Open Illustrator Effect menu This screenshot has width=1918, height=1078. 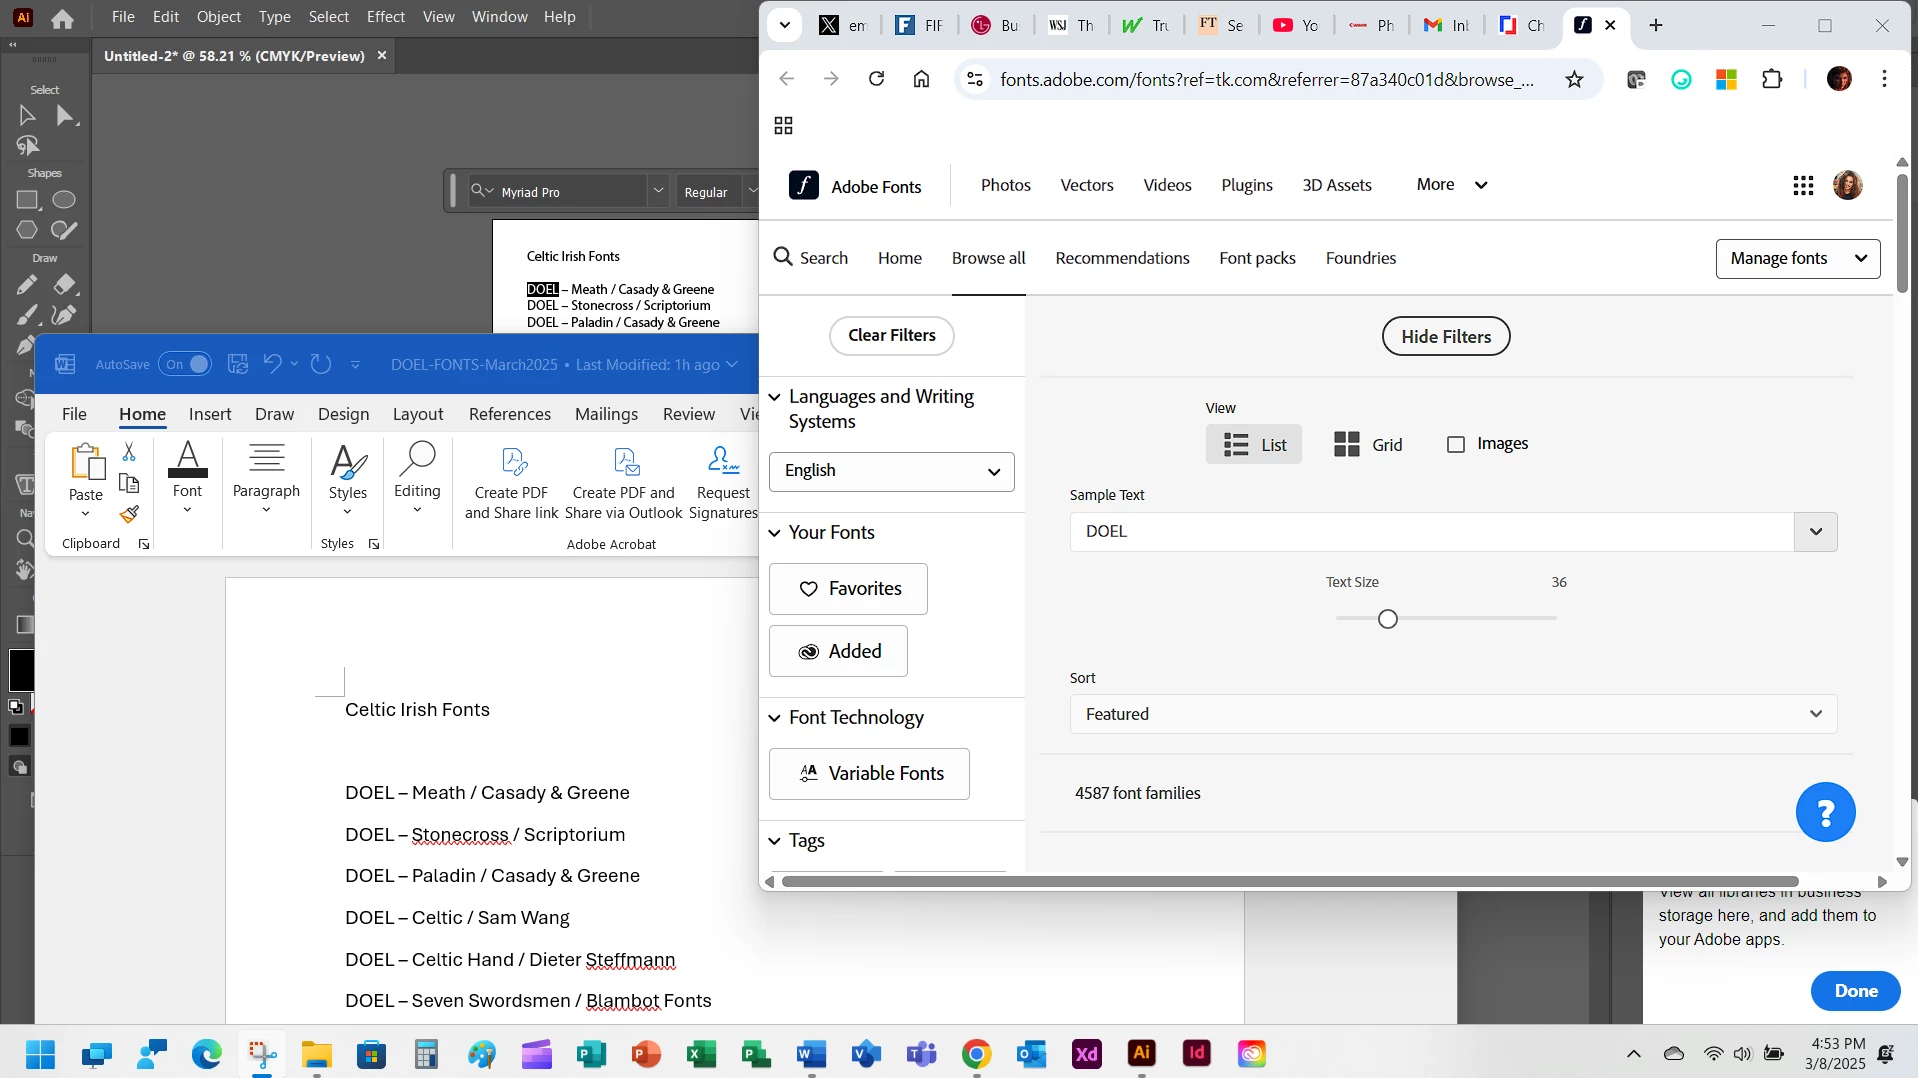(386, 17)
